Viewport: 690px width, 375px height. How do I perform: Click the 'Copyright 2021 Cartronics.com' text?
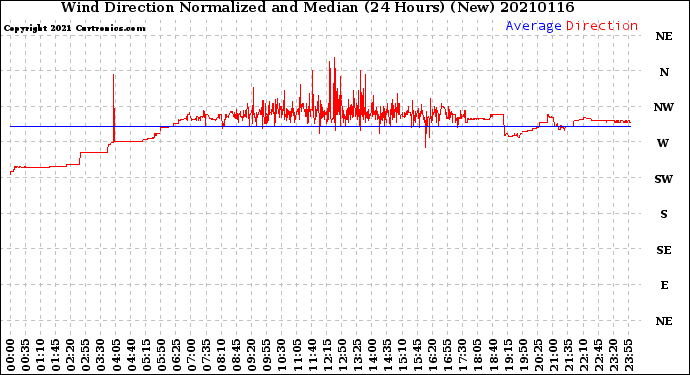74,28
